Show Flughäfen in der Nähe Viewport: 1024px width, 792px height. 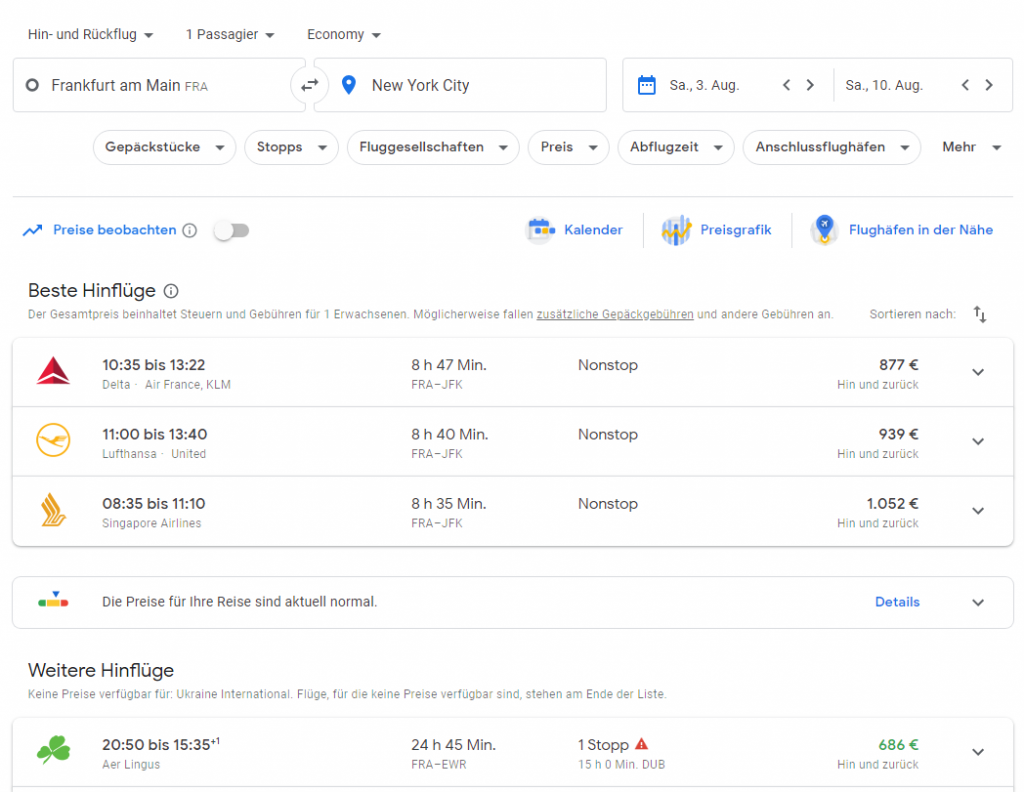[x=903, y=230]
